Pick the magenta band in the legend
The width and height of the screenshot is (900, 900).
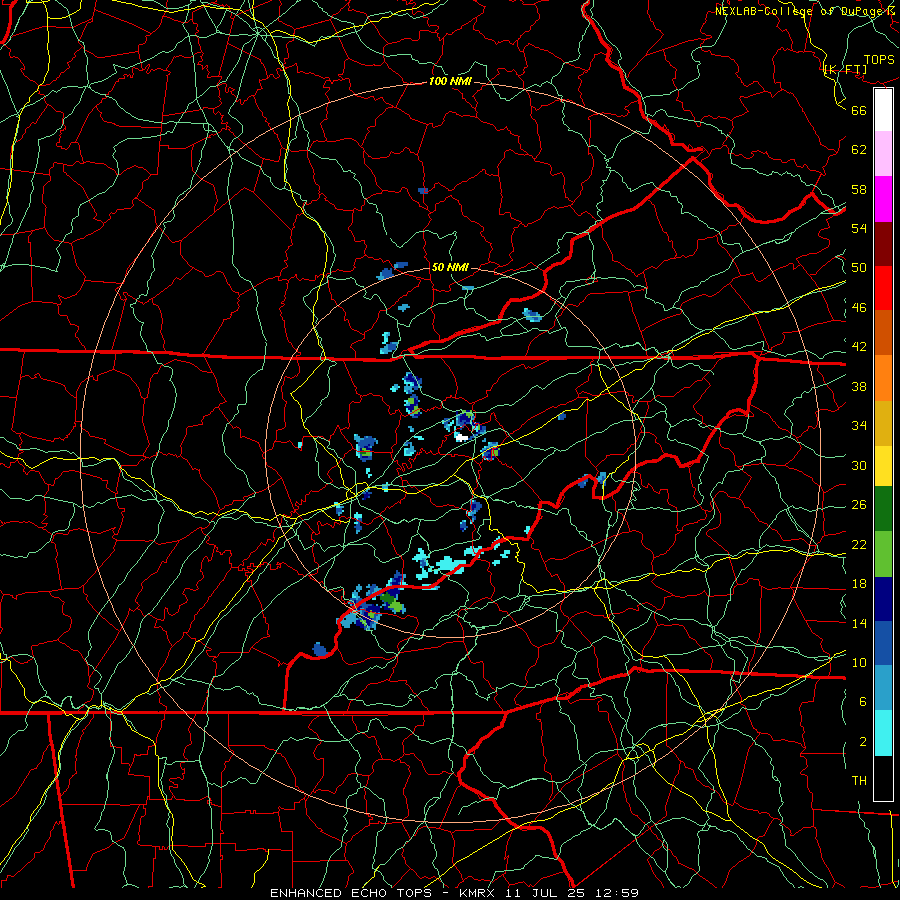pos(883,199)
